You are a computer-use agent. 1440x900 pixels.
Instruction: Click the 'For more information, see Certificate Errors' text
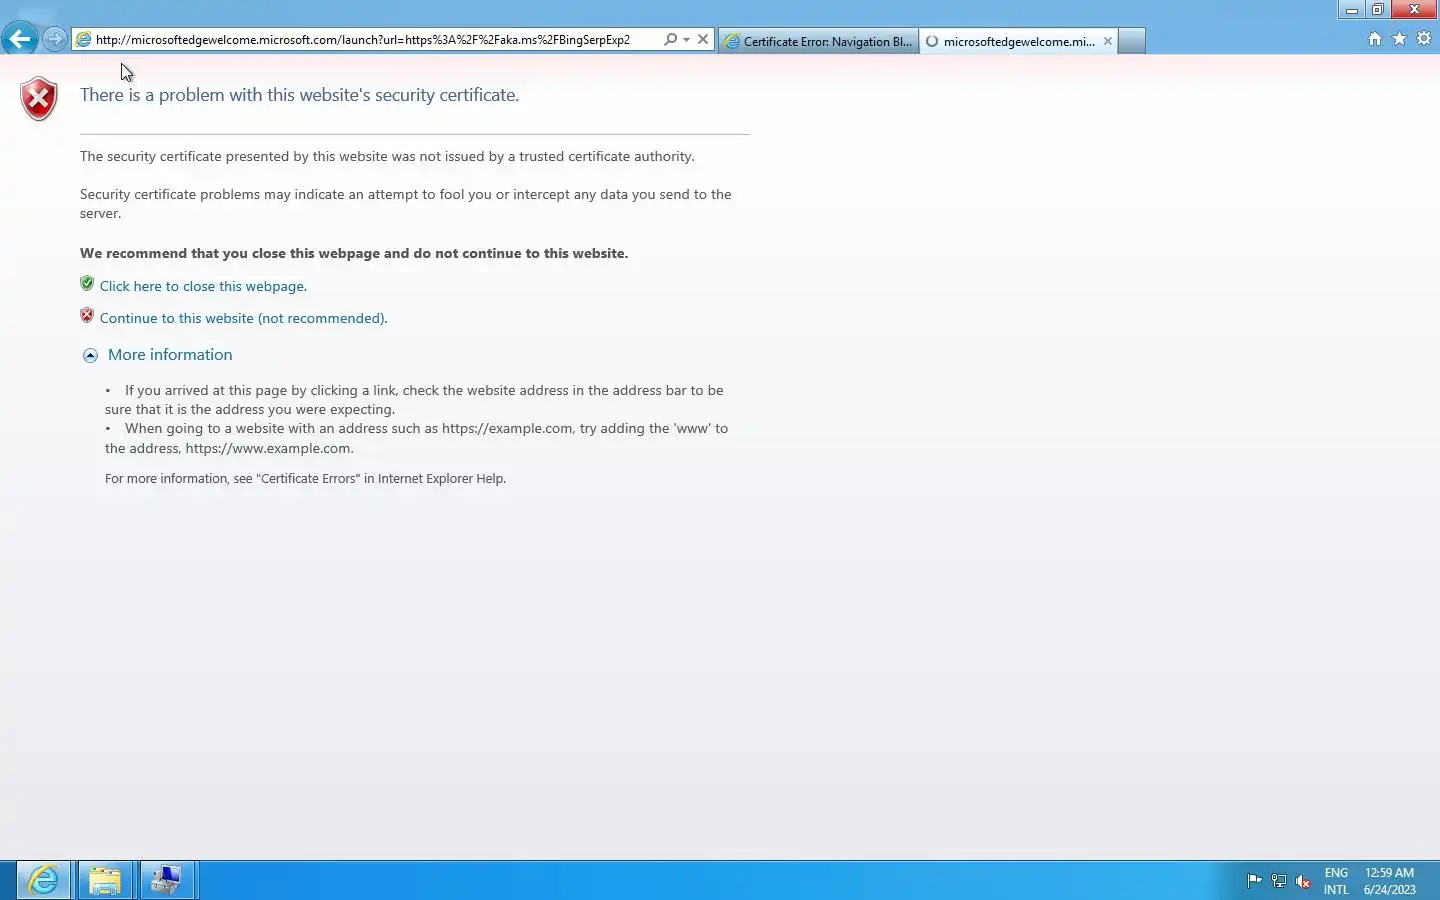[x=305, y=479]
